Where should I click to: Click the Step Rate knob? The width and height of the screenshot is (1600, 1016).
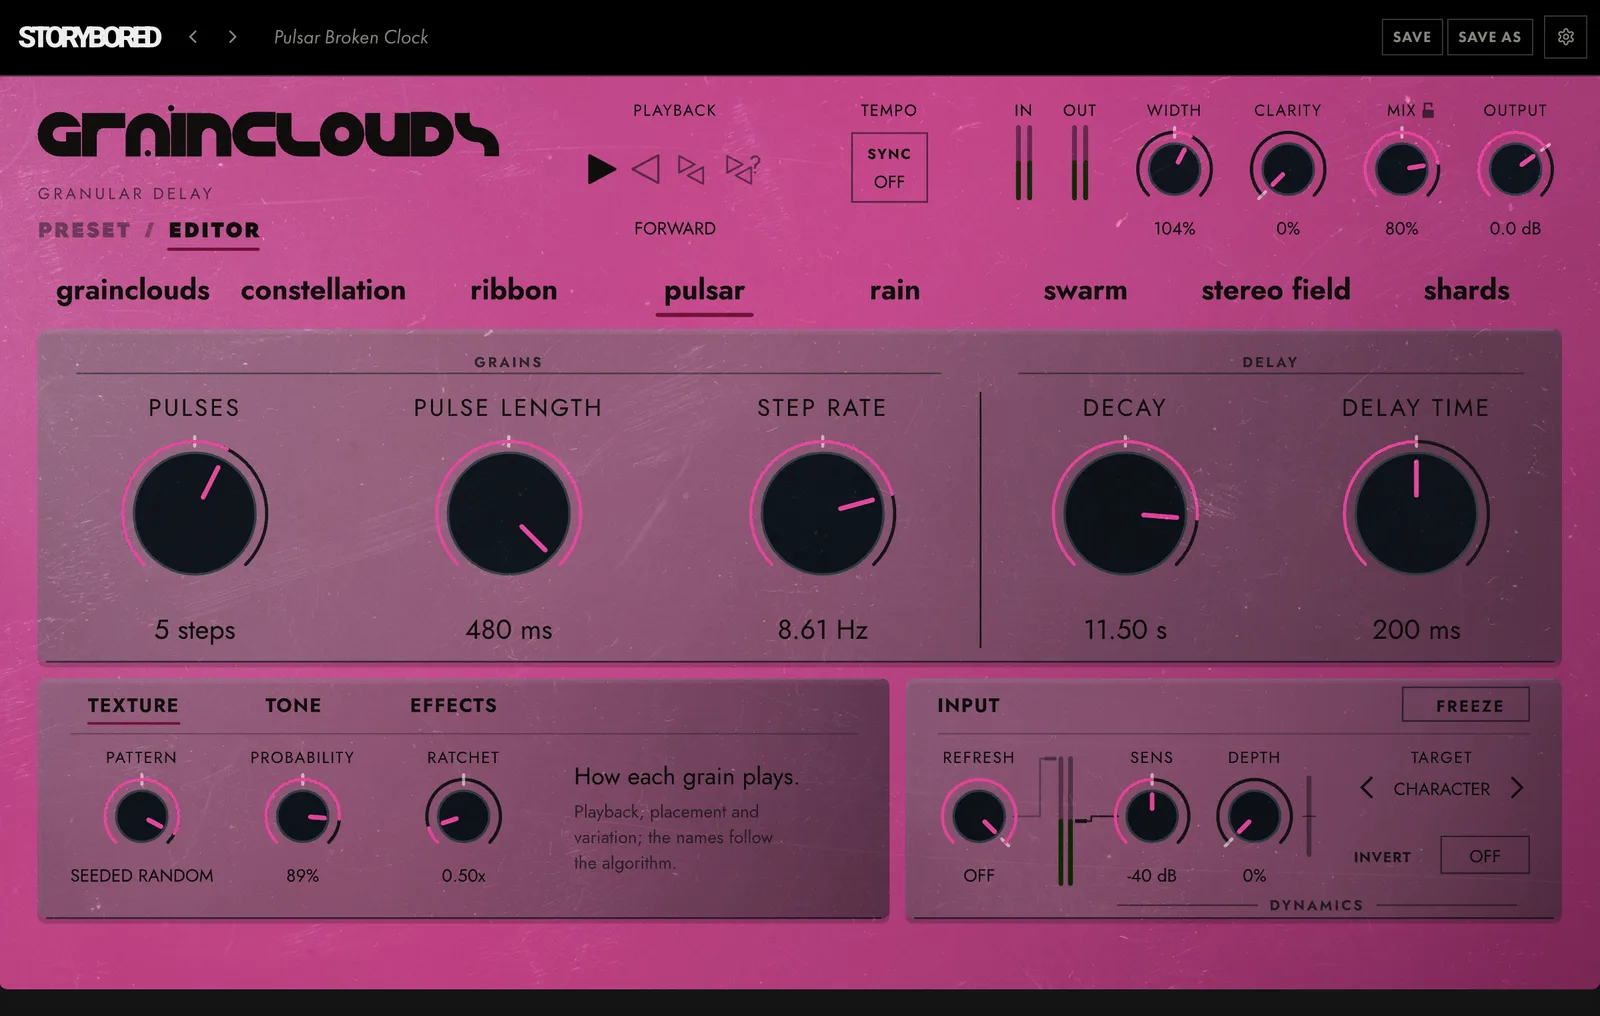(822, 513)
